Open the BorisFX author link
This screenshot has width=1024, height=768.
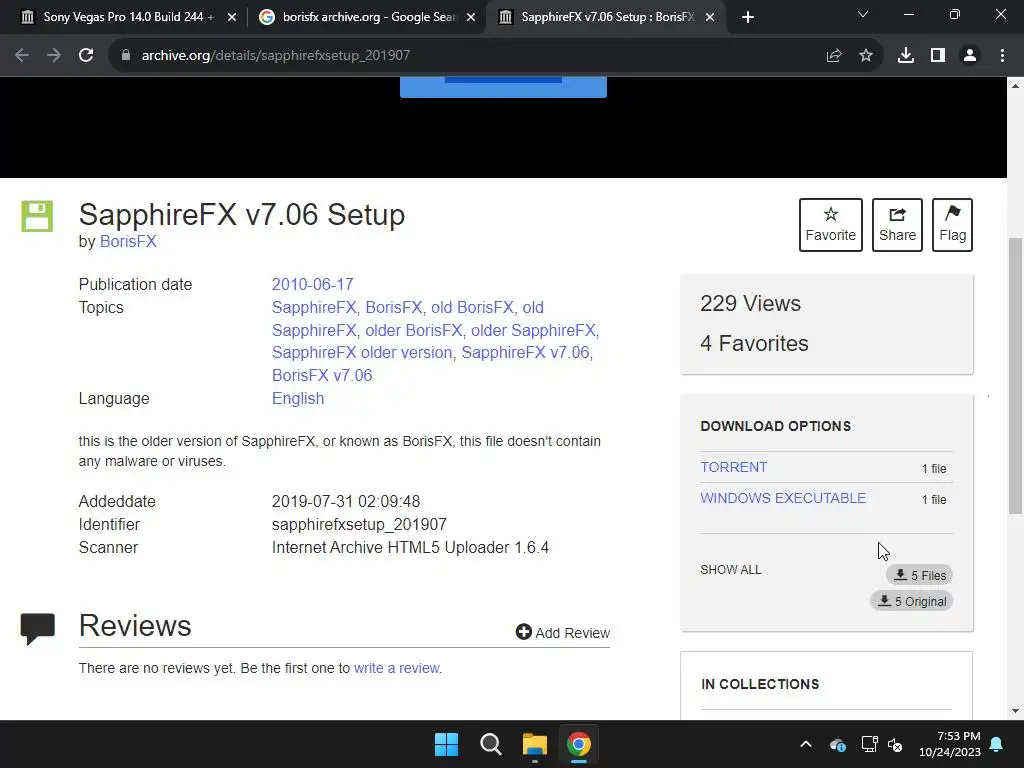128,242
